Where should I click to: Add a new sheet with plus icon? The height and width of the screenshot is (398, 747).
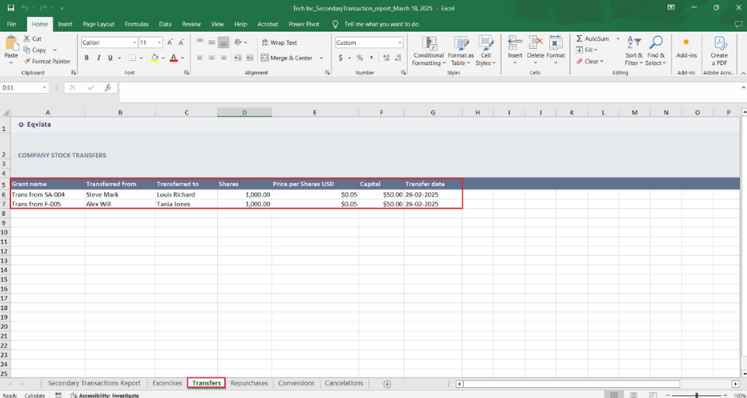tap(387, 384)
